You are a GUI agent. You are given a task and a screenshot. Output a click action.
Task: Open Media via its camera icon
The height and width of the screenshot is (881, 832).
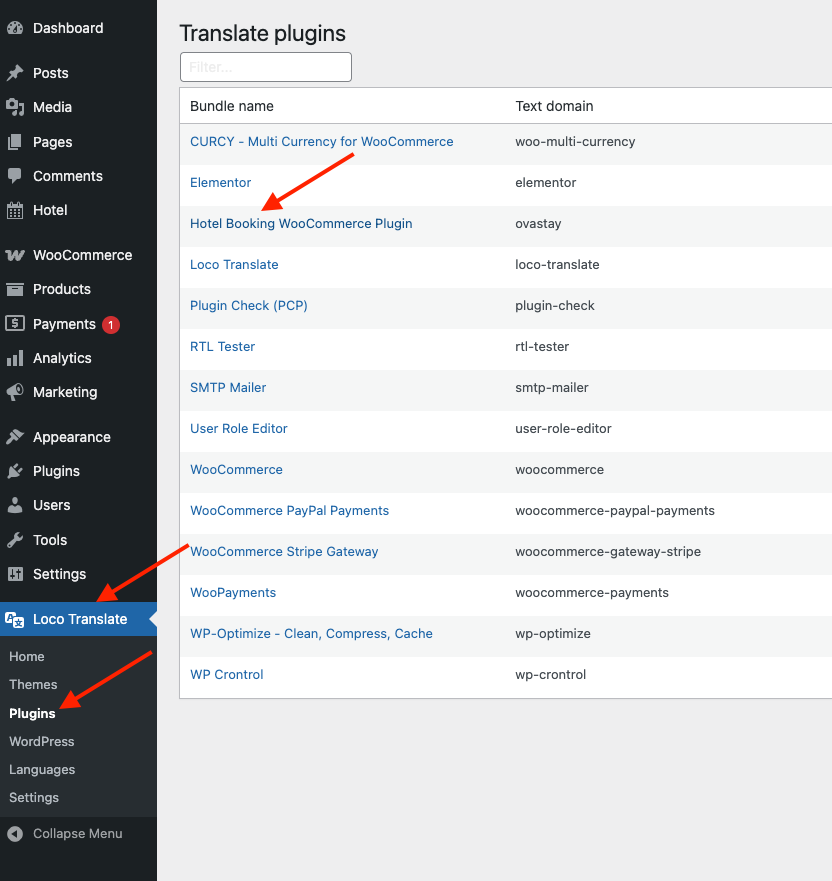click(15, 107)
